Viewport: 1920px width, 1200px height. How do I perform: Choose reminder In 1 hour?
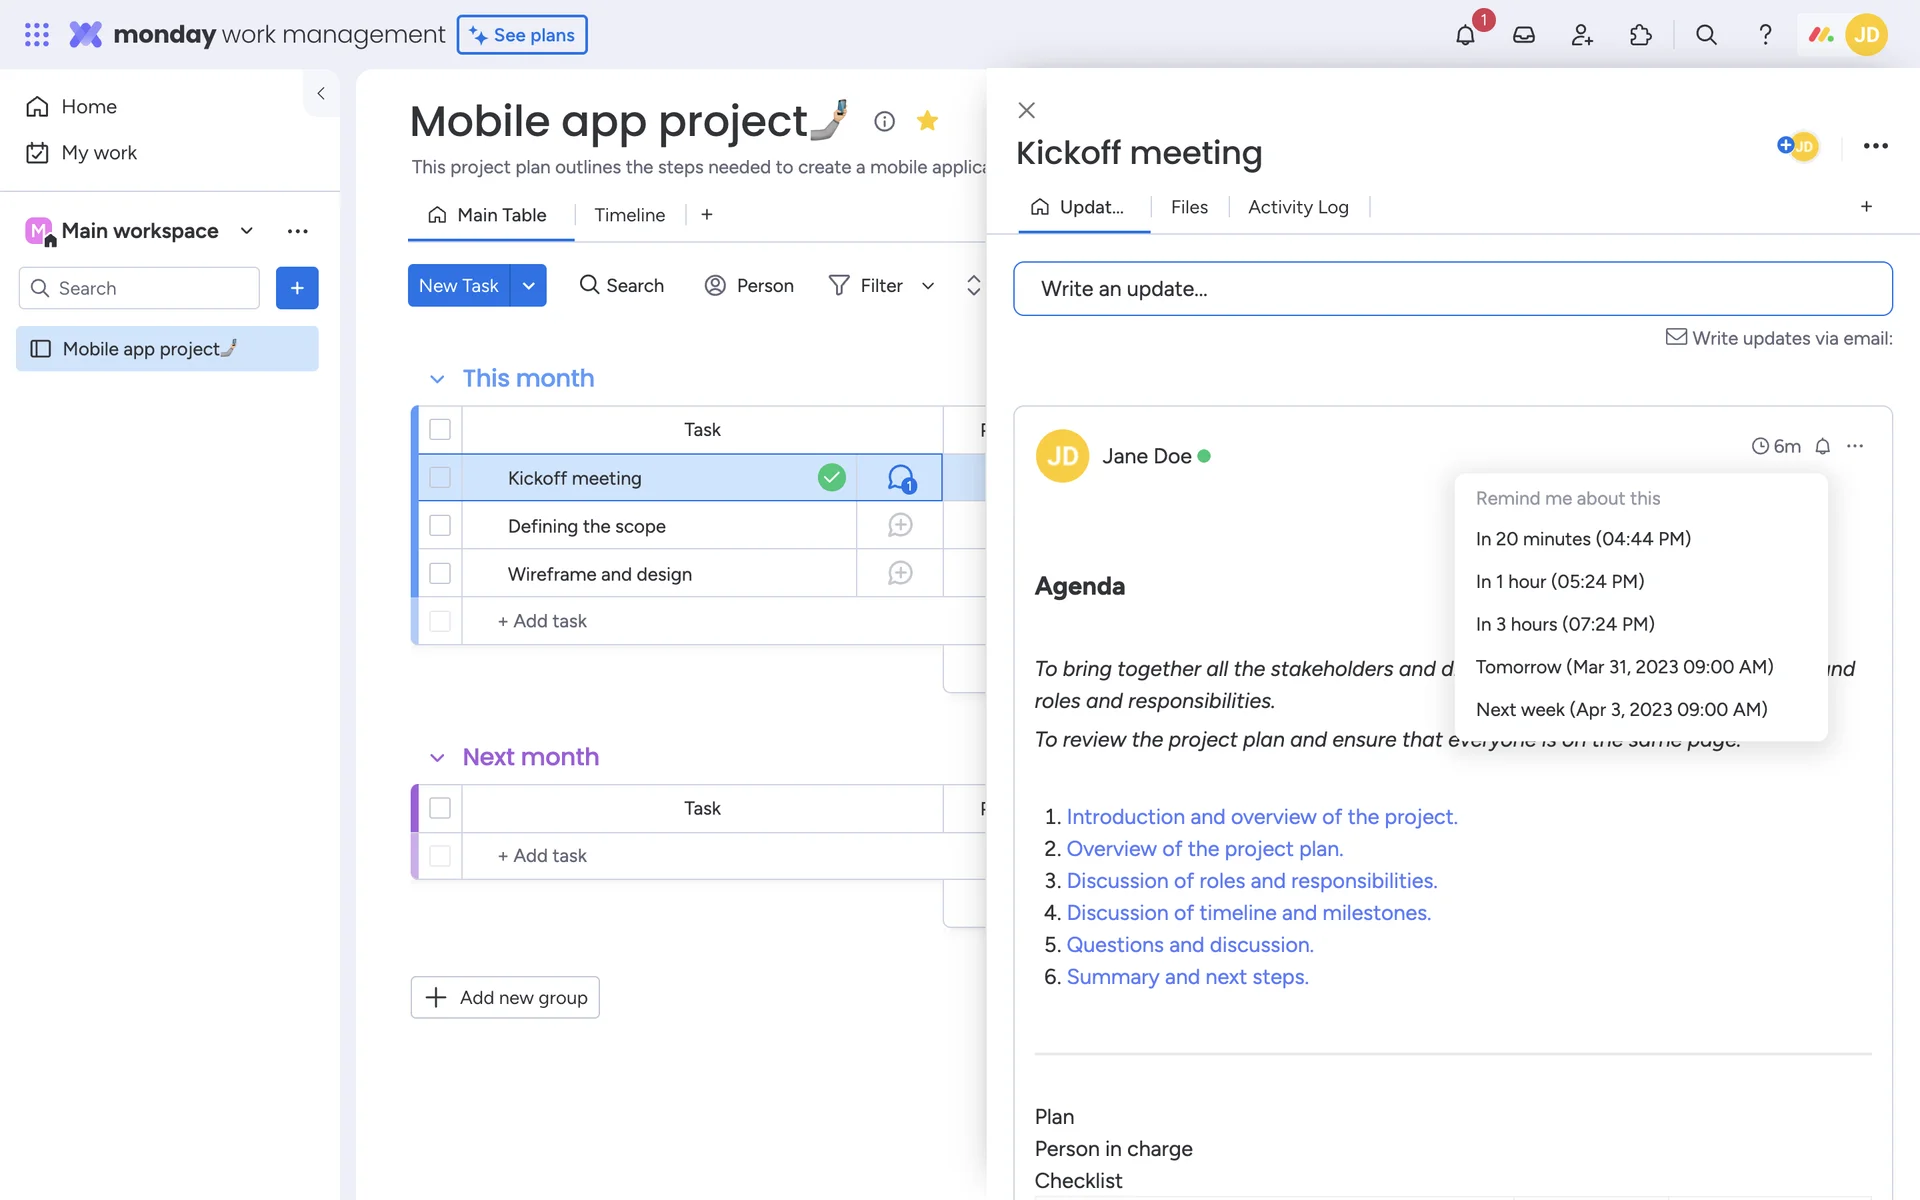(1559, 581)
